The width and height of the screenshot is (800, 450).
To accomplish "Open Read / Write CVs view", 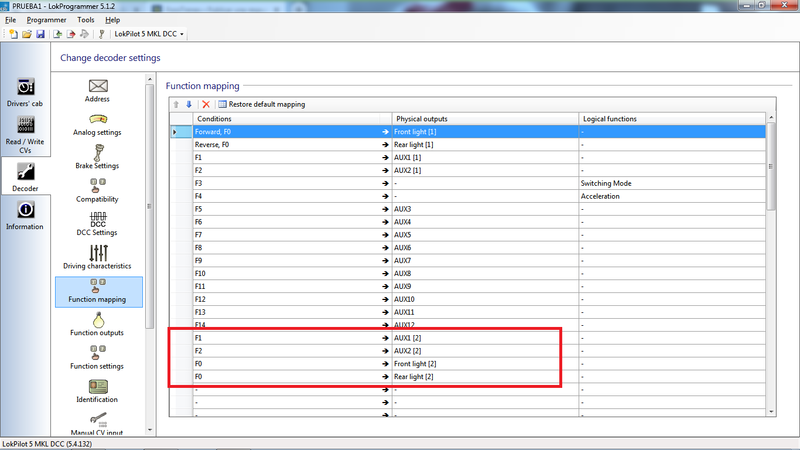I will pyautogui.click(x=25, y=135).
